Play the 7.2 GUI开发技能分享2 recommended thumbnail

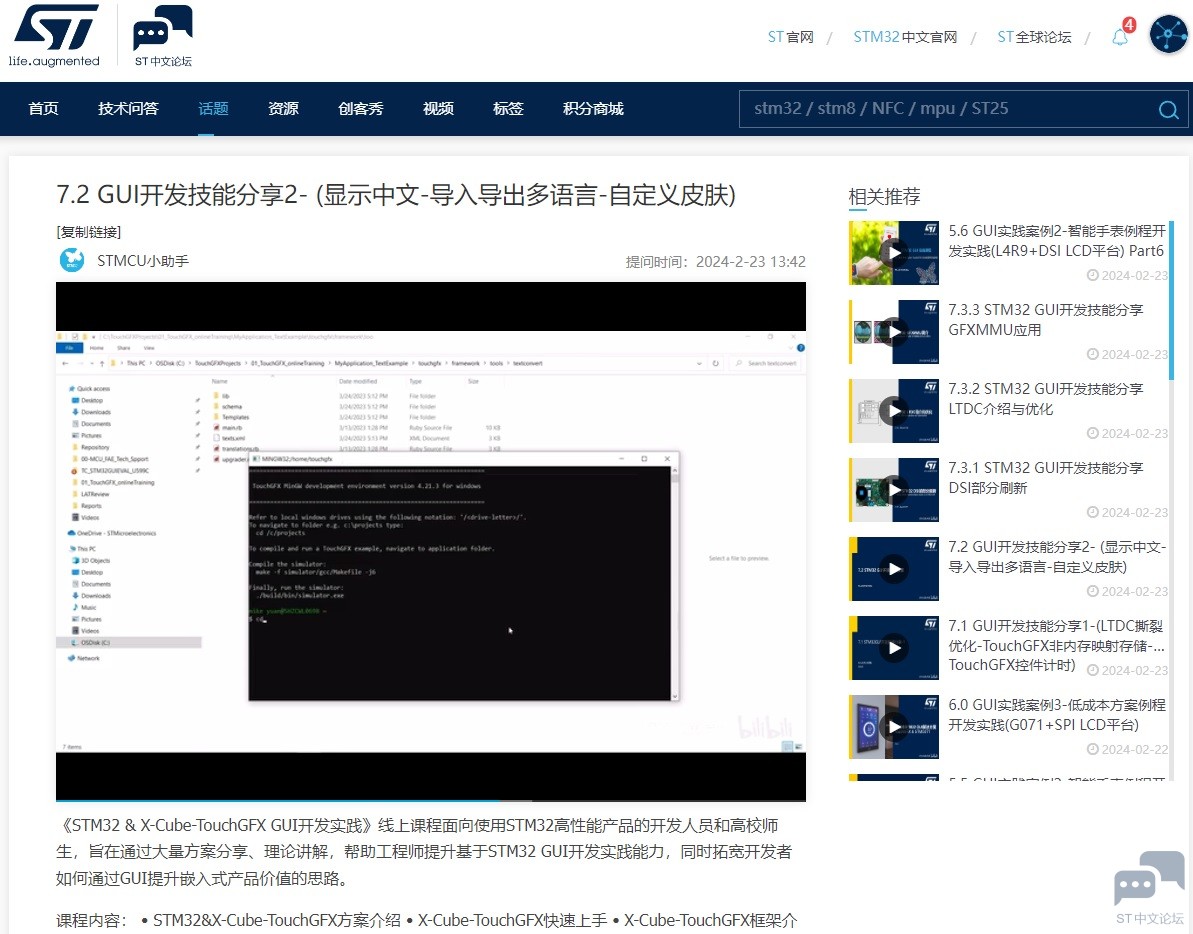click(x=894, y=569)
